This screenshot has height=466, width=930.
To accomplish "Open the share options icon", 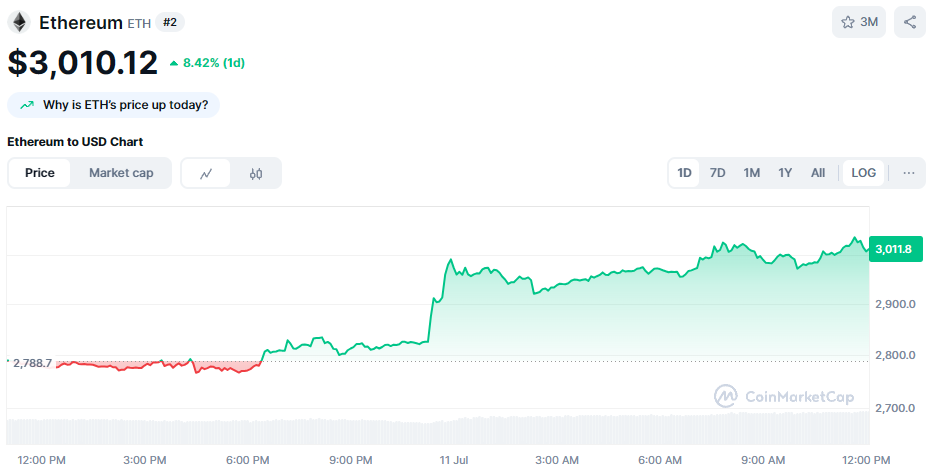I will (x=910, y=22).
